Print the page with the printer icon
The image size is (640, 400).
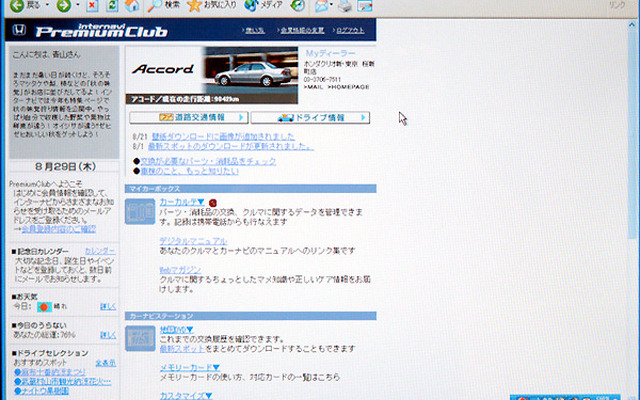tap(345, 6)
